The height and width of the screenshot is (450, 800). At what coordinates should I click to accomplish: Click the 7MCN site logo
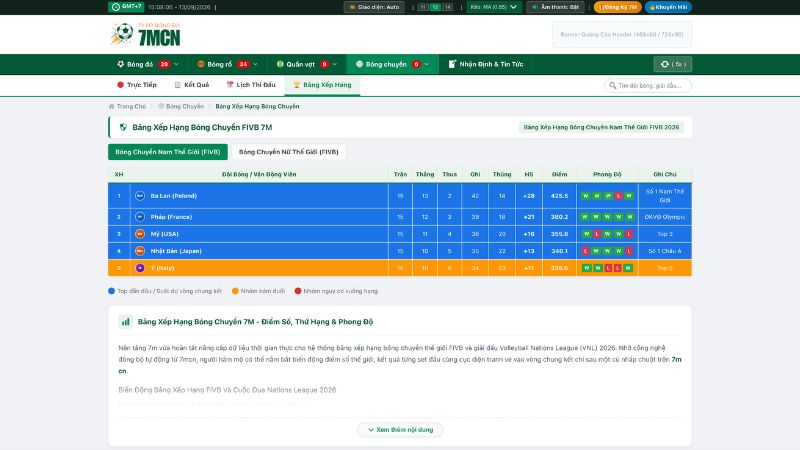145,35
